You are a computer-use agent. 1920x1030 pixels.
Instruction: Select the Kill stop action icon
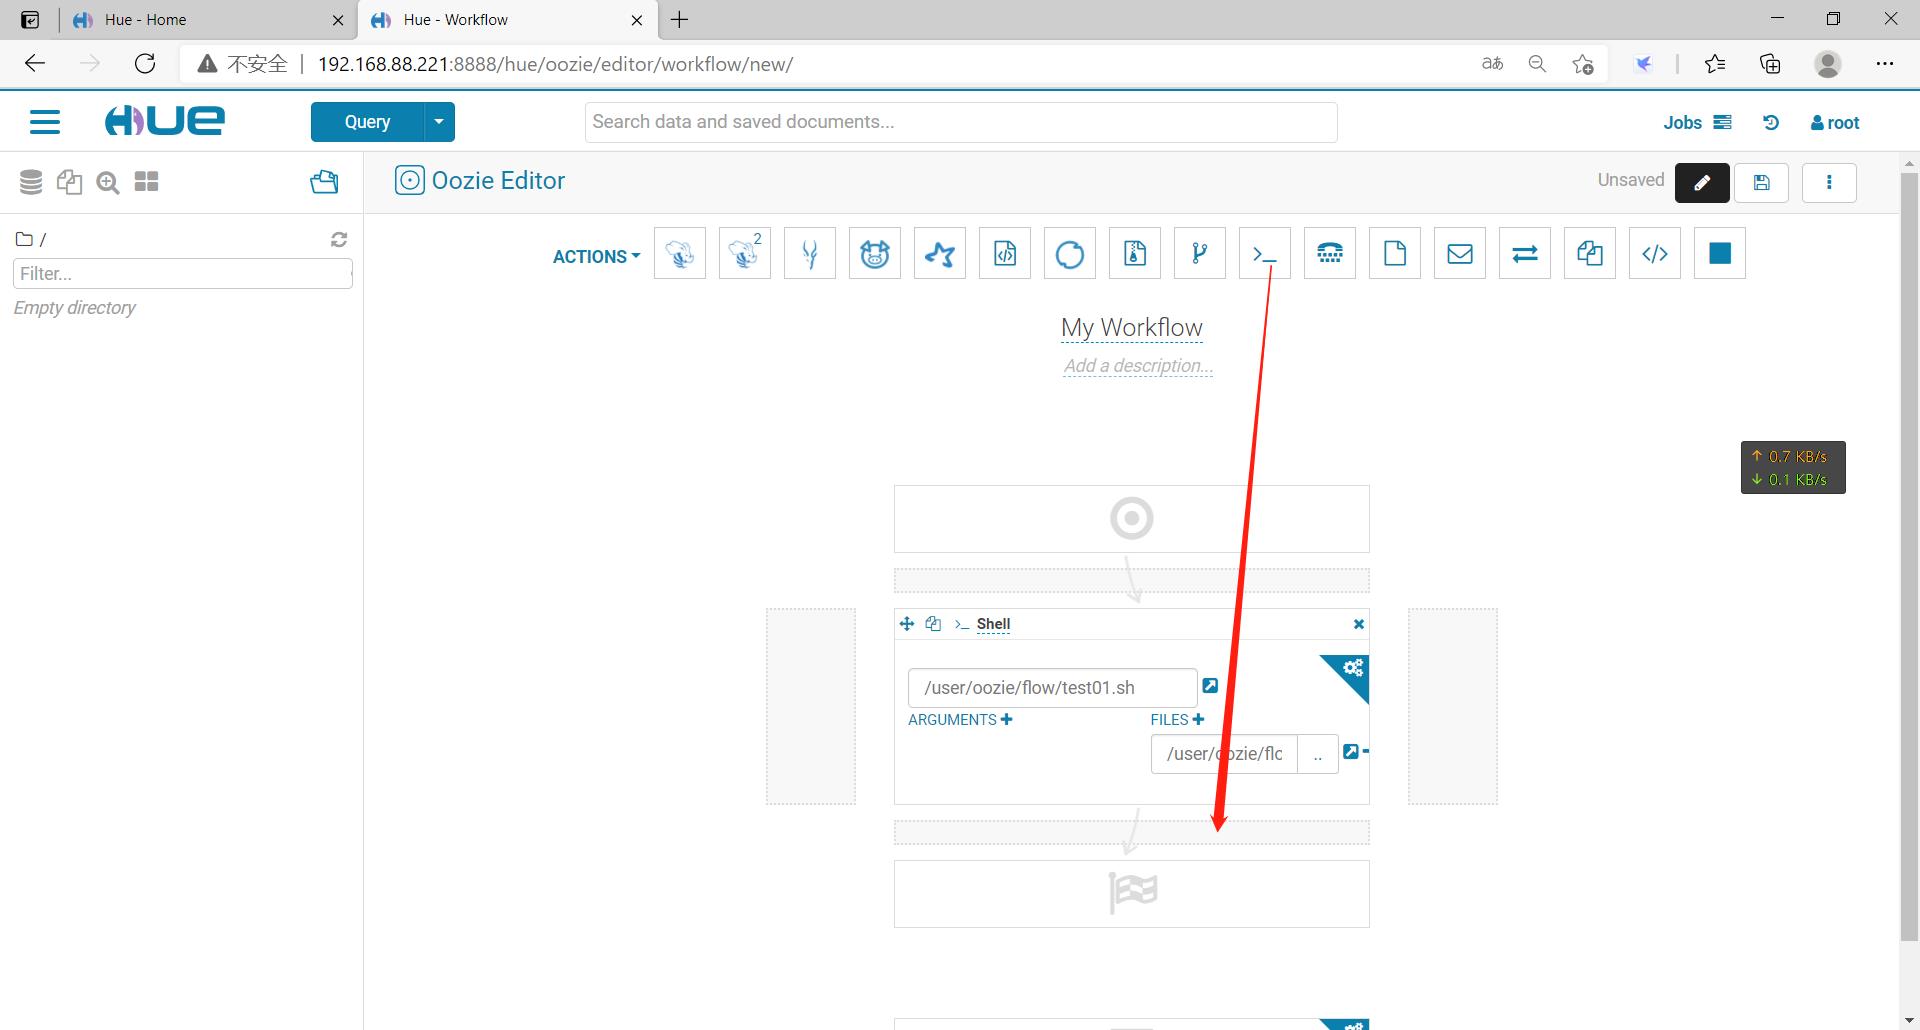(x=1720, y=254)
